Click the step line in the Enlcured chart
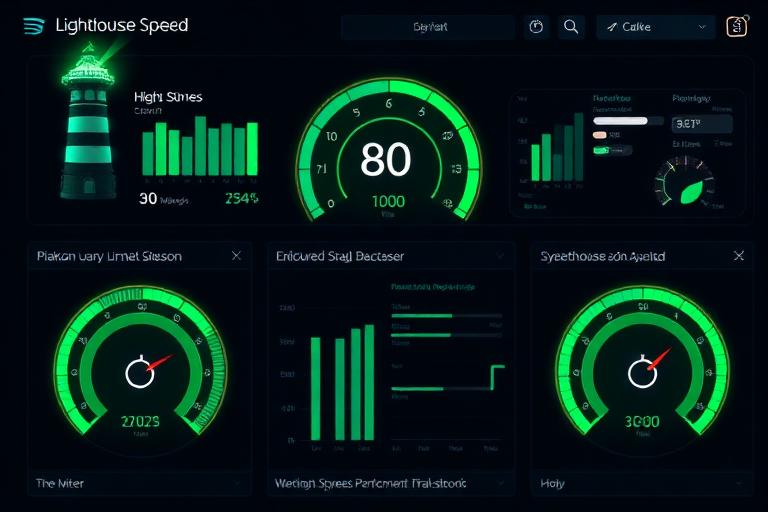Screen dimensions: 768x512 tap(497, 376)
